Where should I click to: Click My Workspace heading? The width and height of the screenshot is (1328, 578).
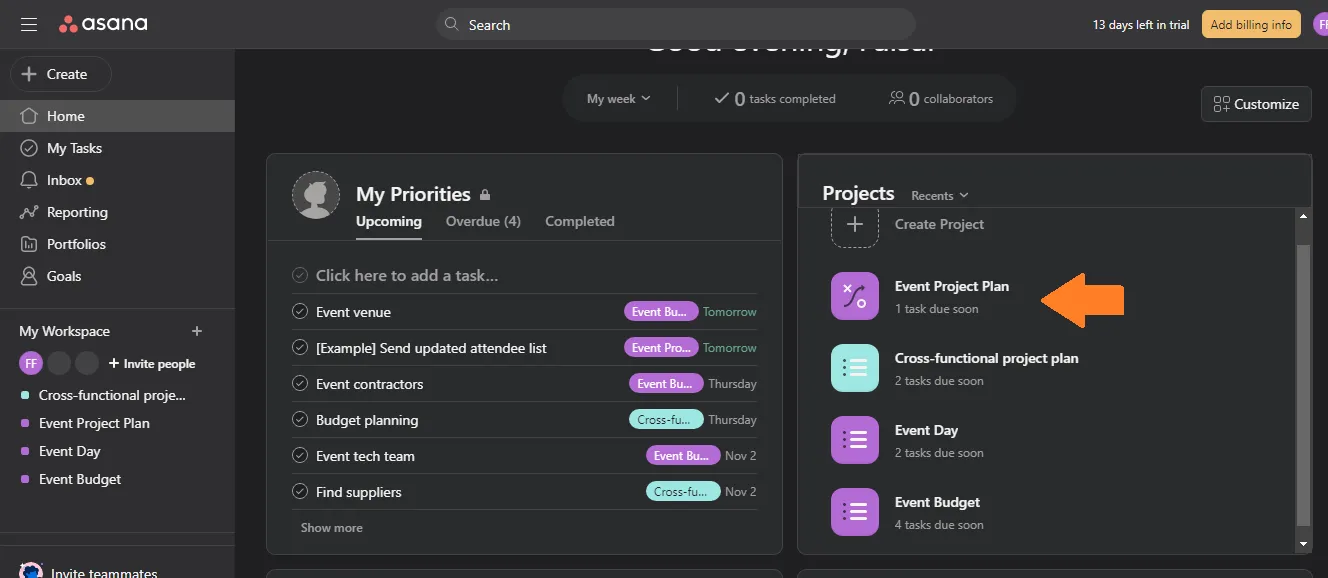tap(65, 331)
